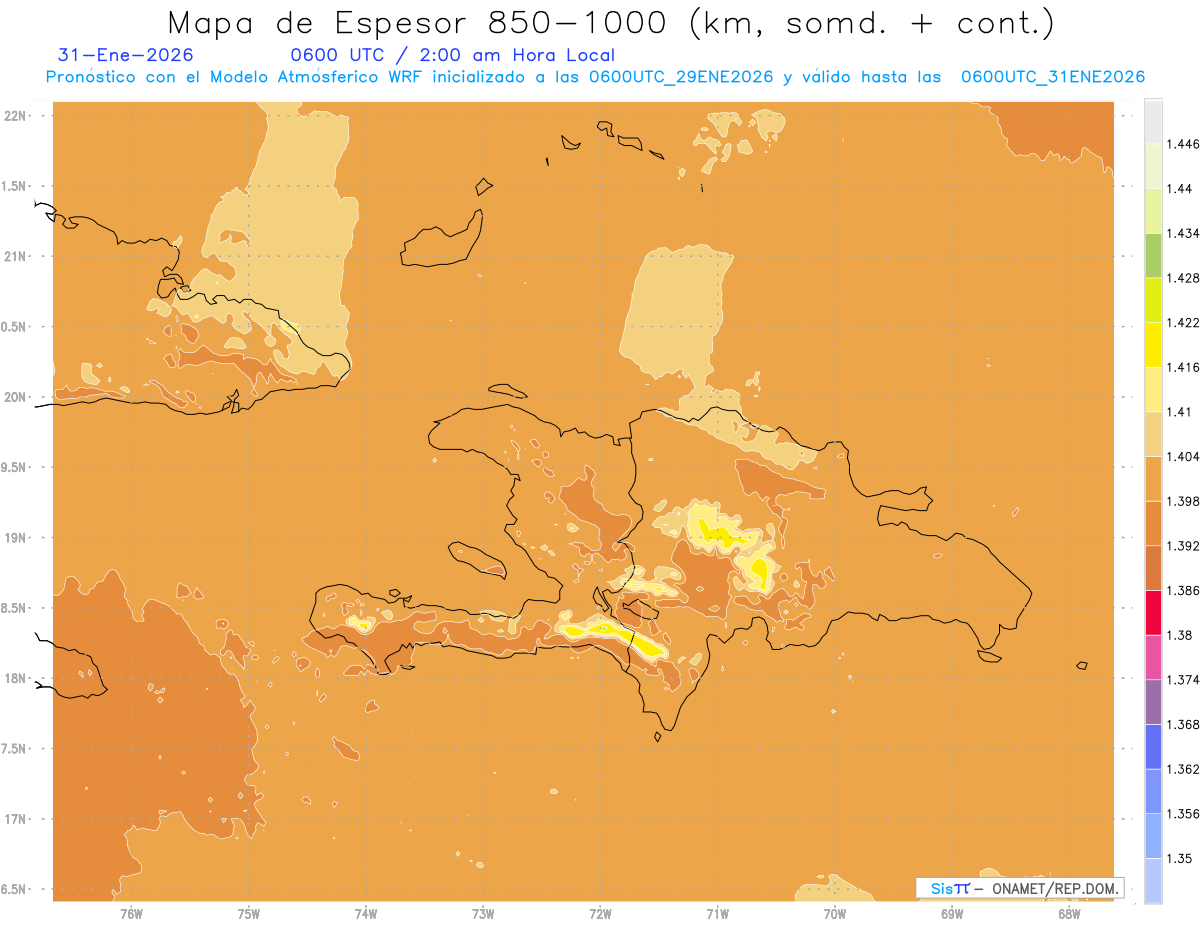
Task: Pick pale yellow swatch between 1.41 and 1.416
Action: pyautogui.click(x=1153, y=389)
